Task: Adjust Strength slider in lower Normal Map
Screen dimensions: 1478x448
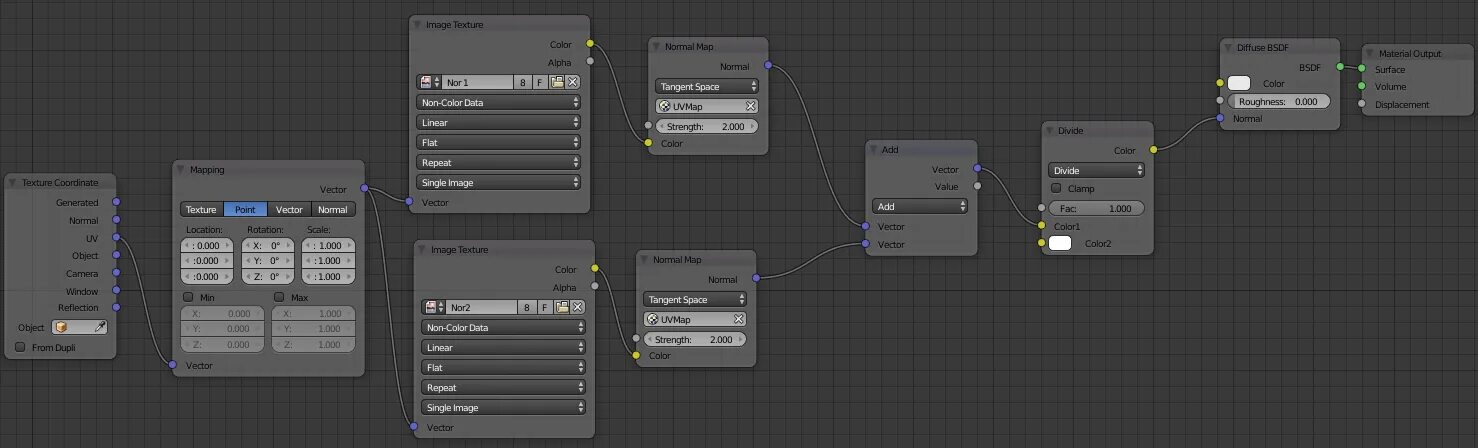Action: pyautogui.click(x=695, y=339)
